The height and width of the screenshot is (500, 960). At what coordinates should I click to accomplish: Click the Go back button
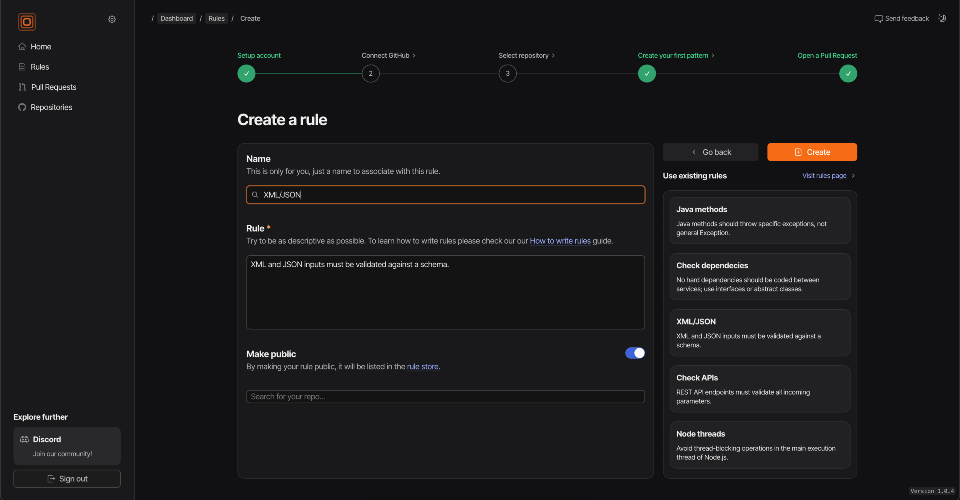tap(710, 152)
